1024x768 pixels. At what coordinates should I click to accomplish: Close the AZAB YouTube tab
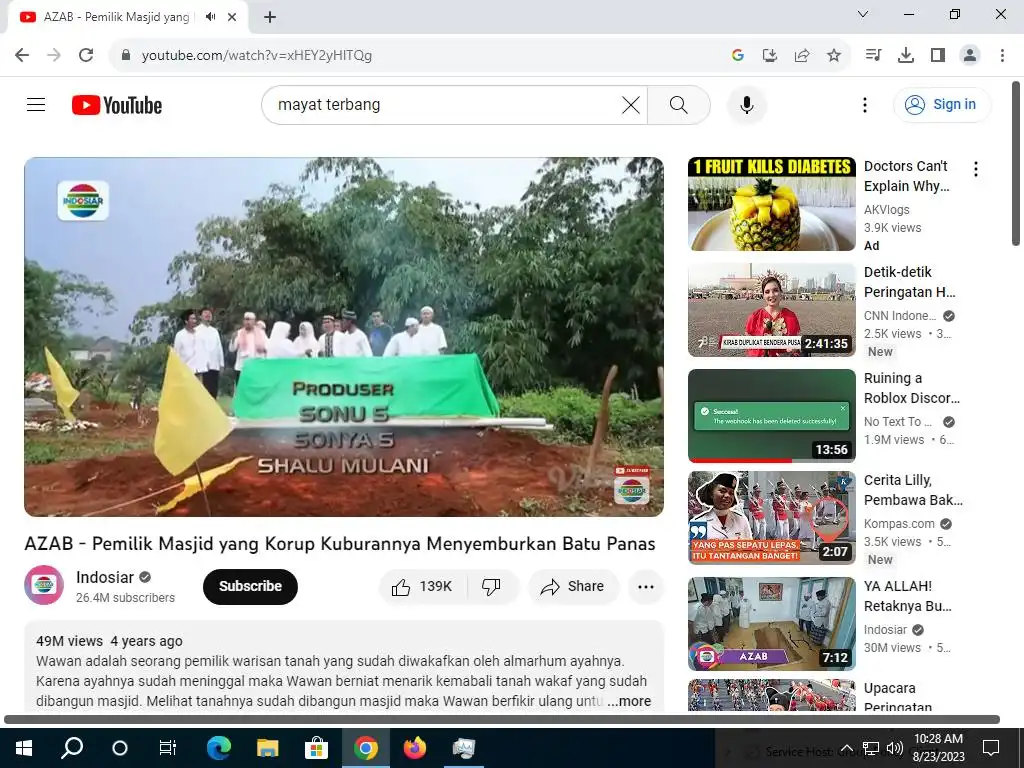[x=232, y=17]
